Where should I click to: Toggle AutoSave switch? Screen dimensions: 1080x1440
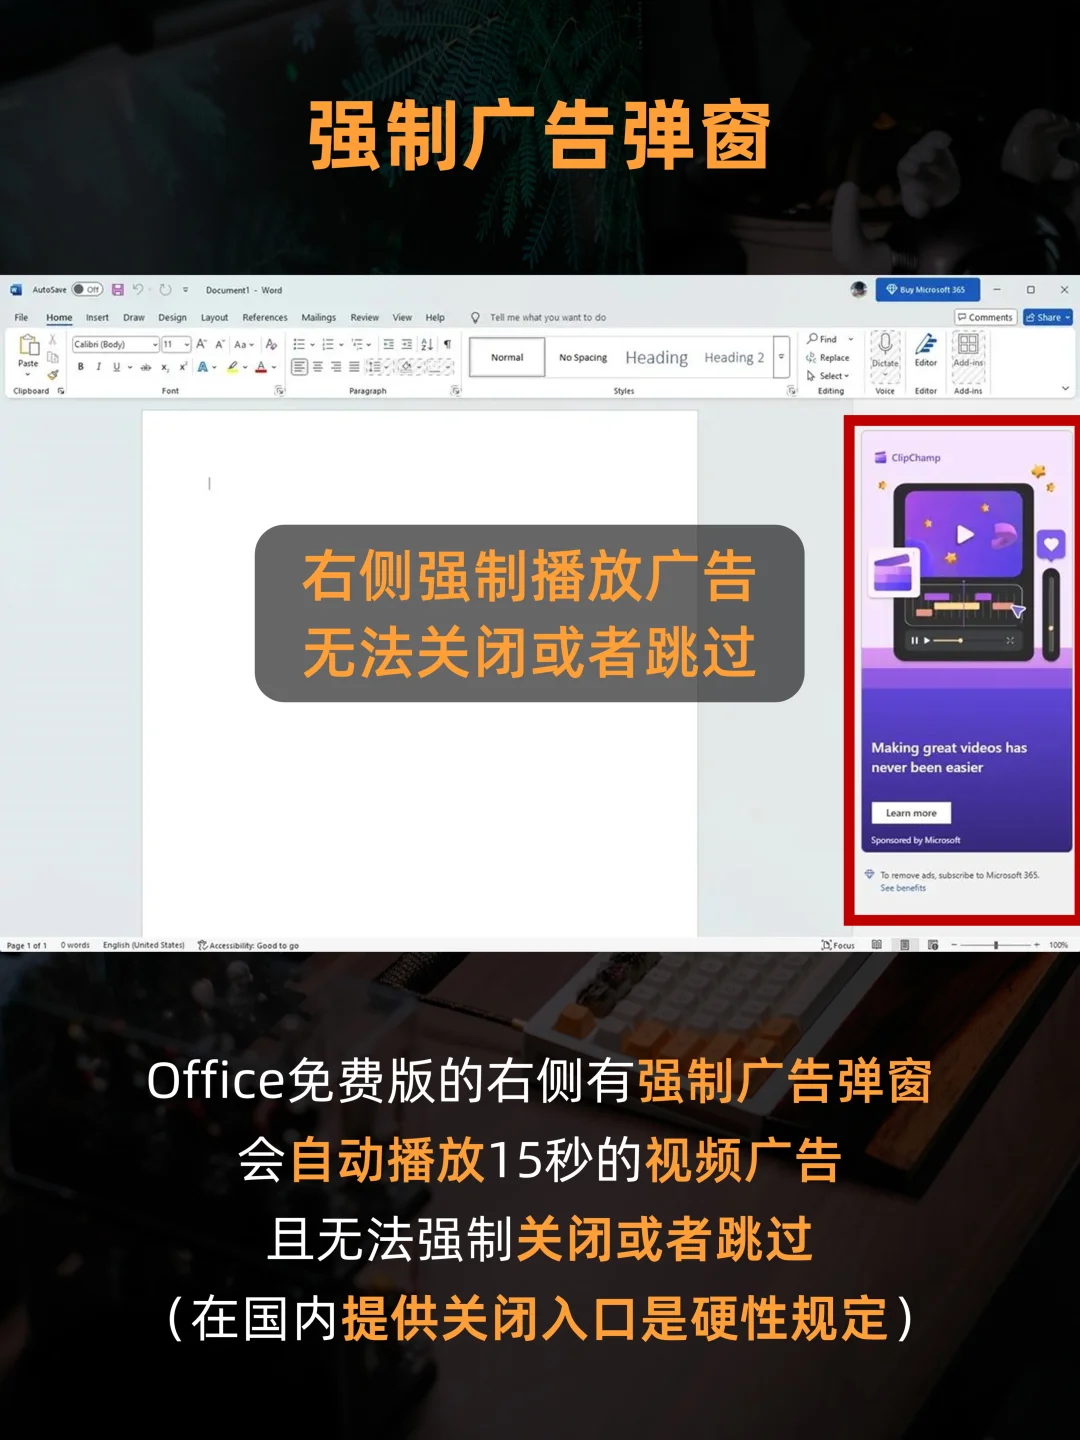[x=87, y=290]
